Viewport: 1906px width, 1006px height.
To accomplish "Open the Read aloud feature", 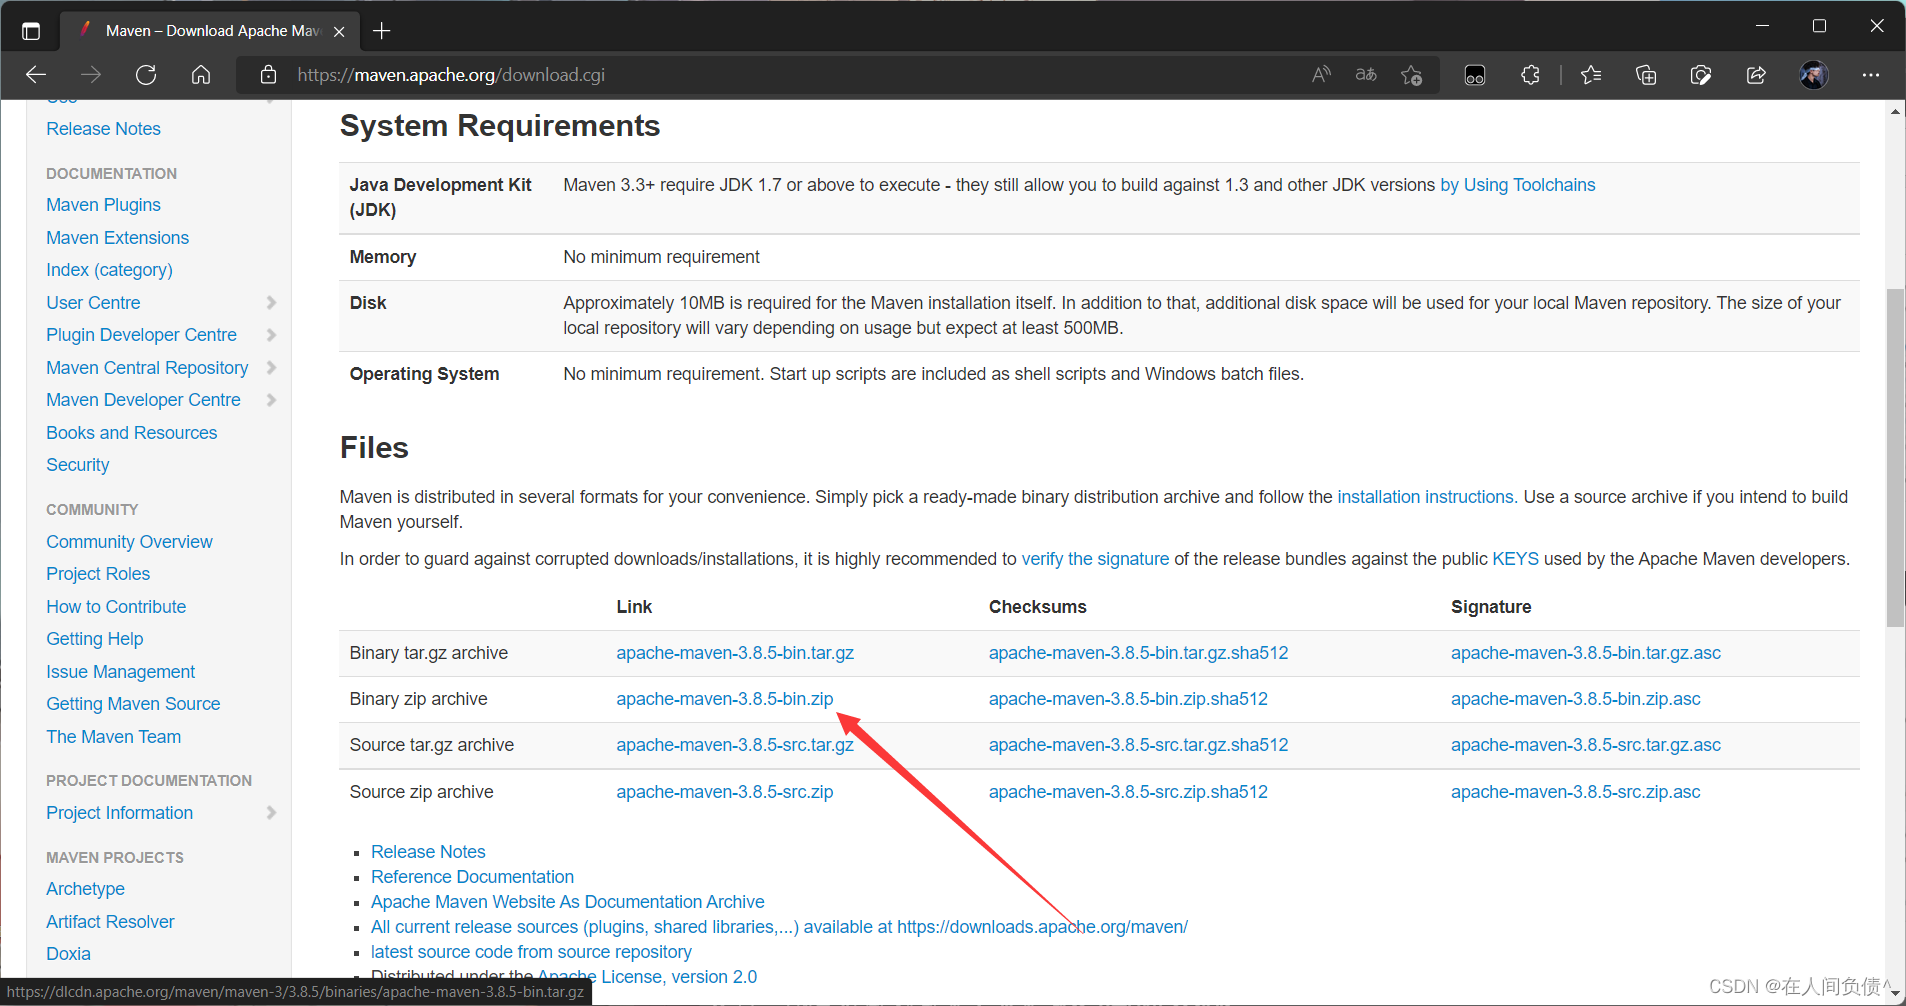I will 1321,75.
